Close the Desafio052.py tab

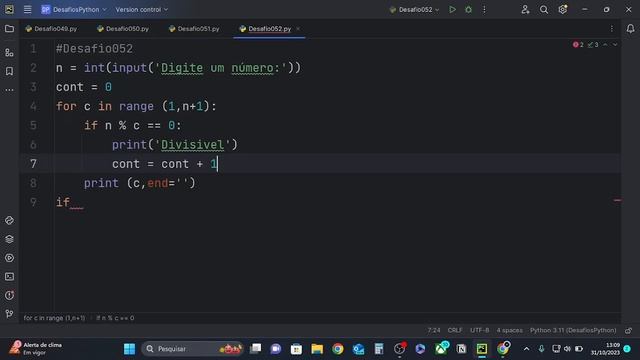(x=298, y=29)
